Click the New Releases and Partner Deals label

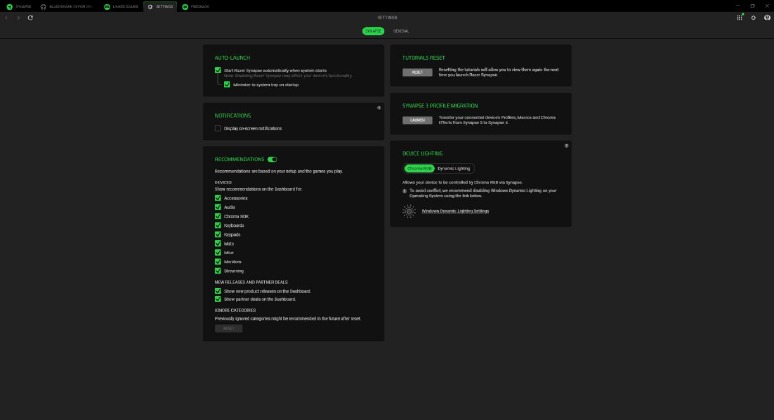251,282
